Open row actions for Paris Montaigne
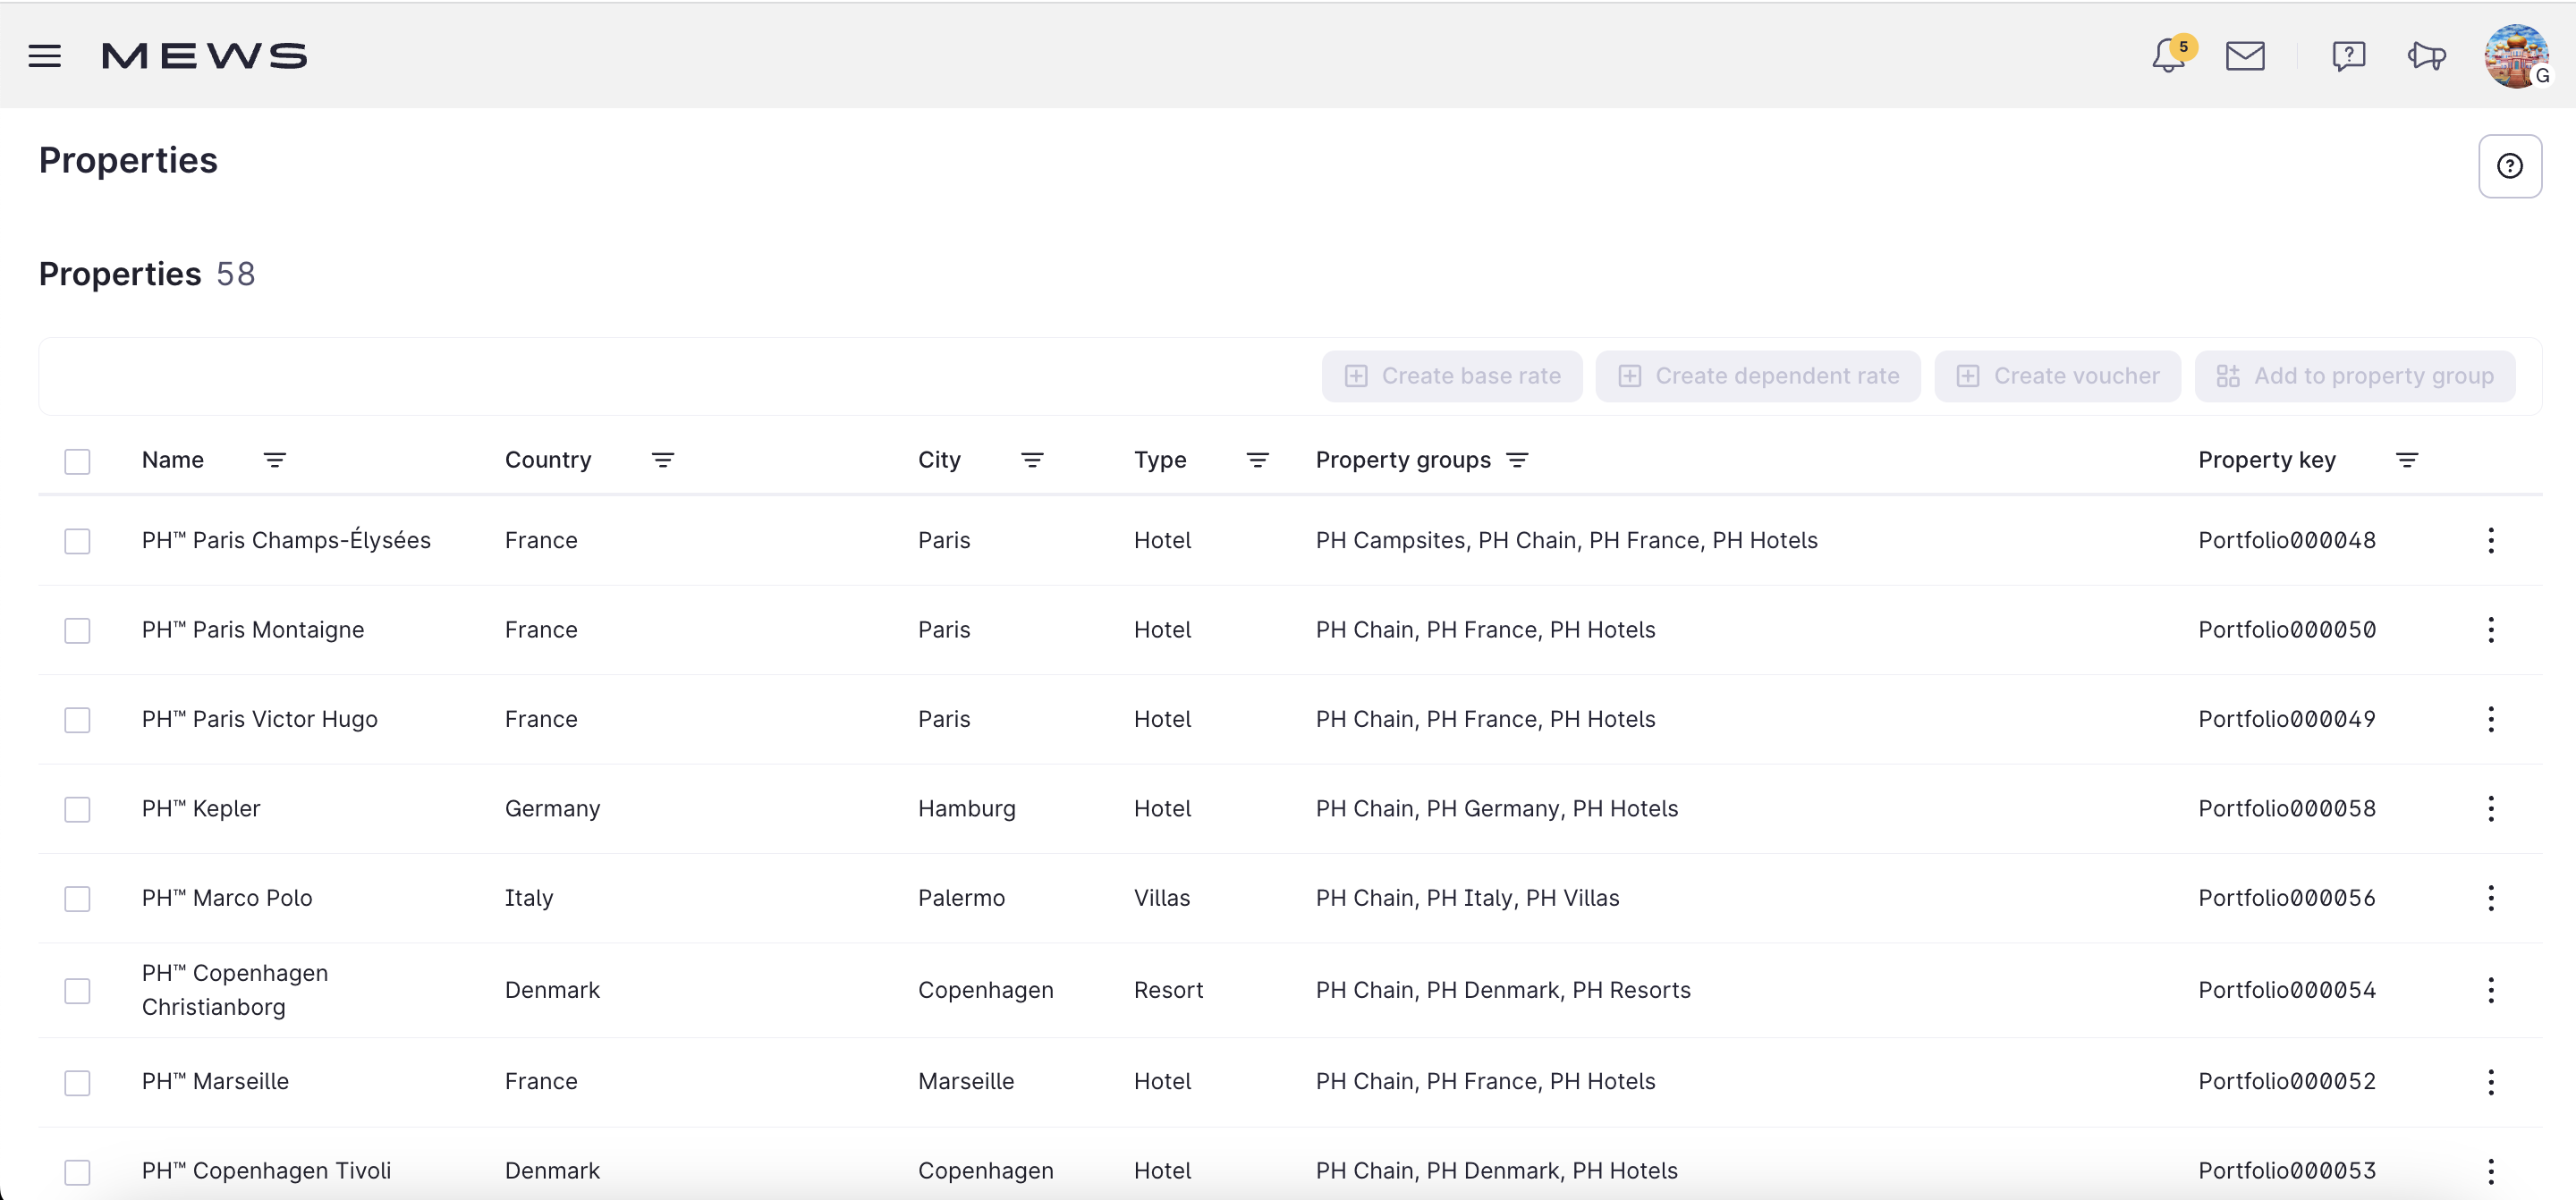Viewport: 2576px width, 1200px height. pyautogui.click(x=2491, y=630)
